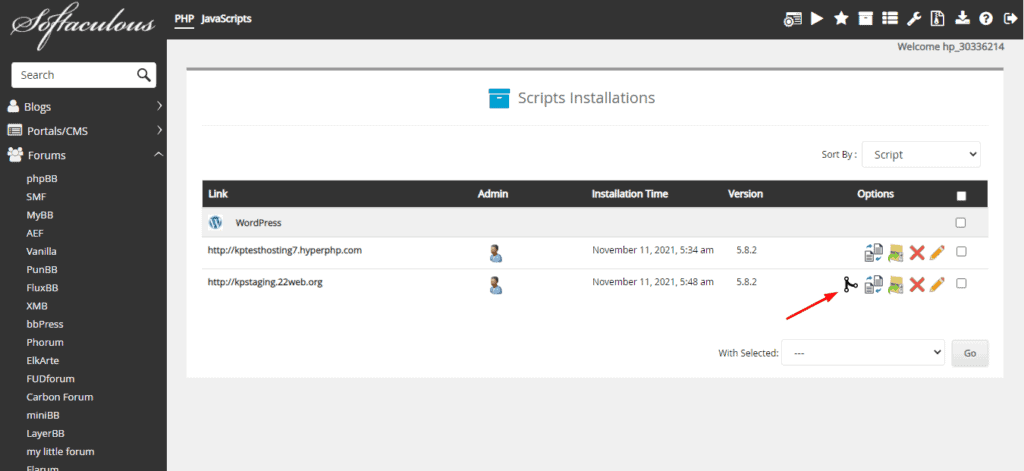Open the Sort By Script dropdown
The image size is (1024, 471).
(x=921, y=155)
